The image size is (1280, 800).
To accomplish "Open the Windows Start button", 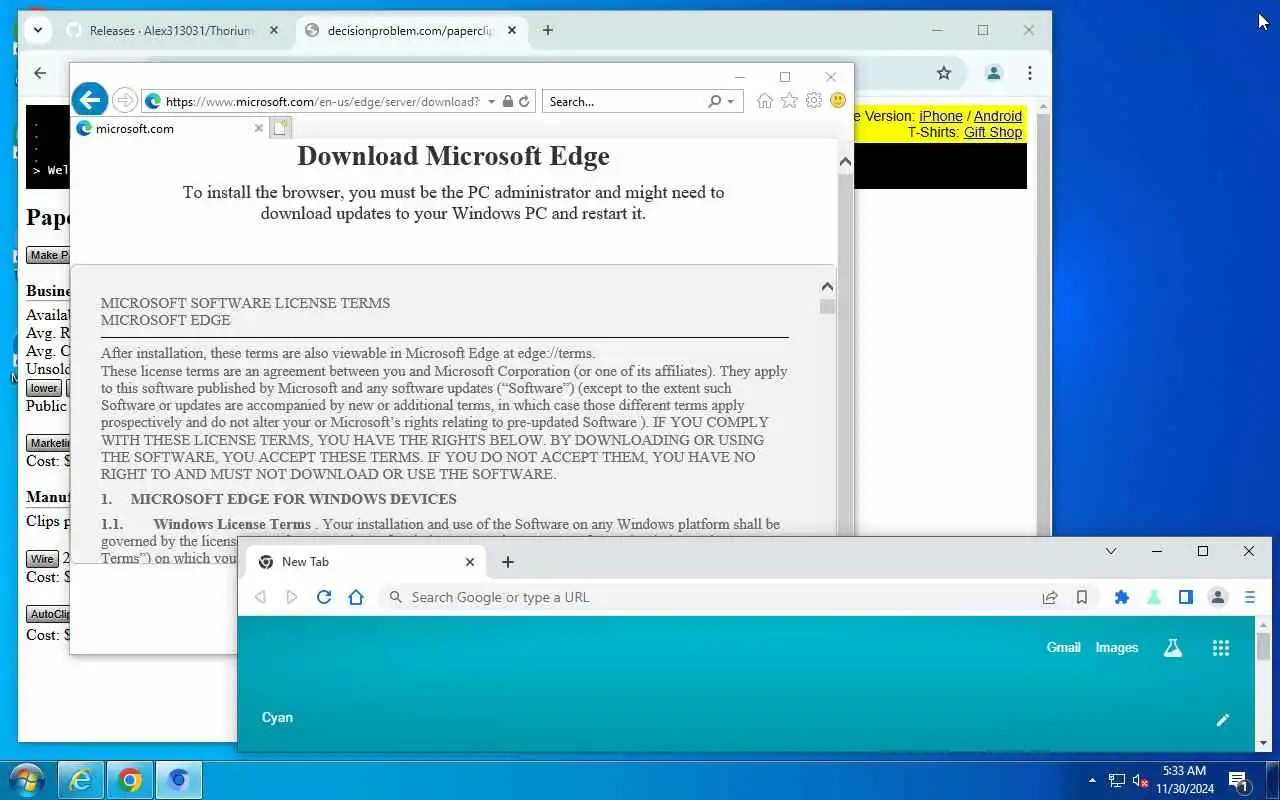I will click(x=26, y=780).
